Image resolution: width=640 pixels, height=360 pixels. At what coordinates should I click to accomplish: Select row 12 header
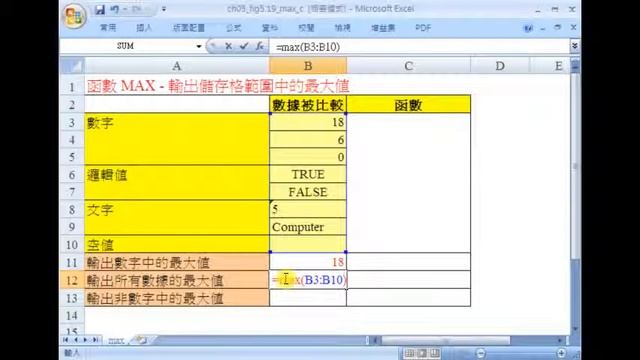click(x=72, y=280)
